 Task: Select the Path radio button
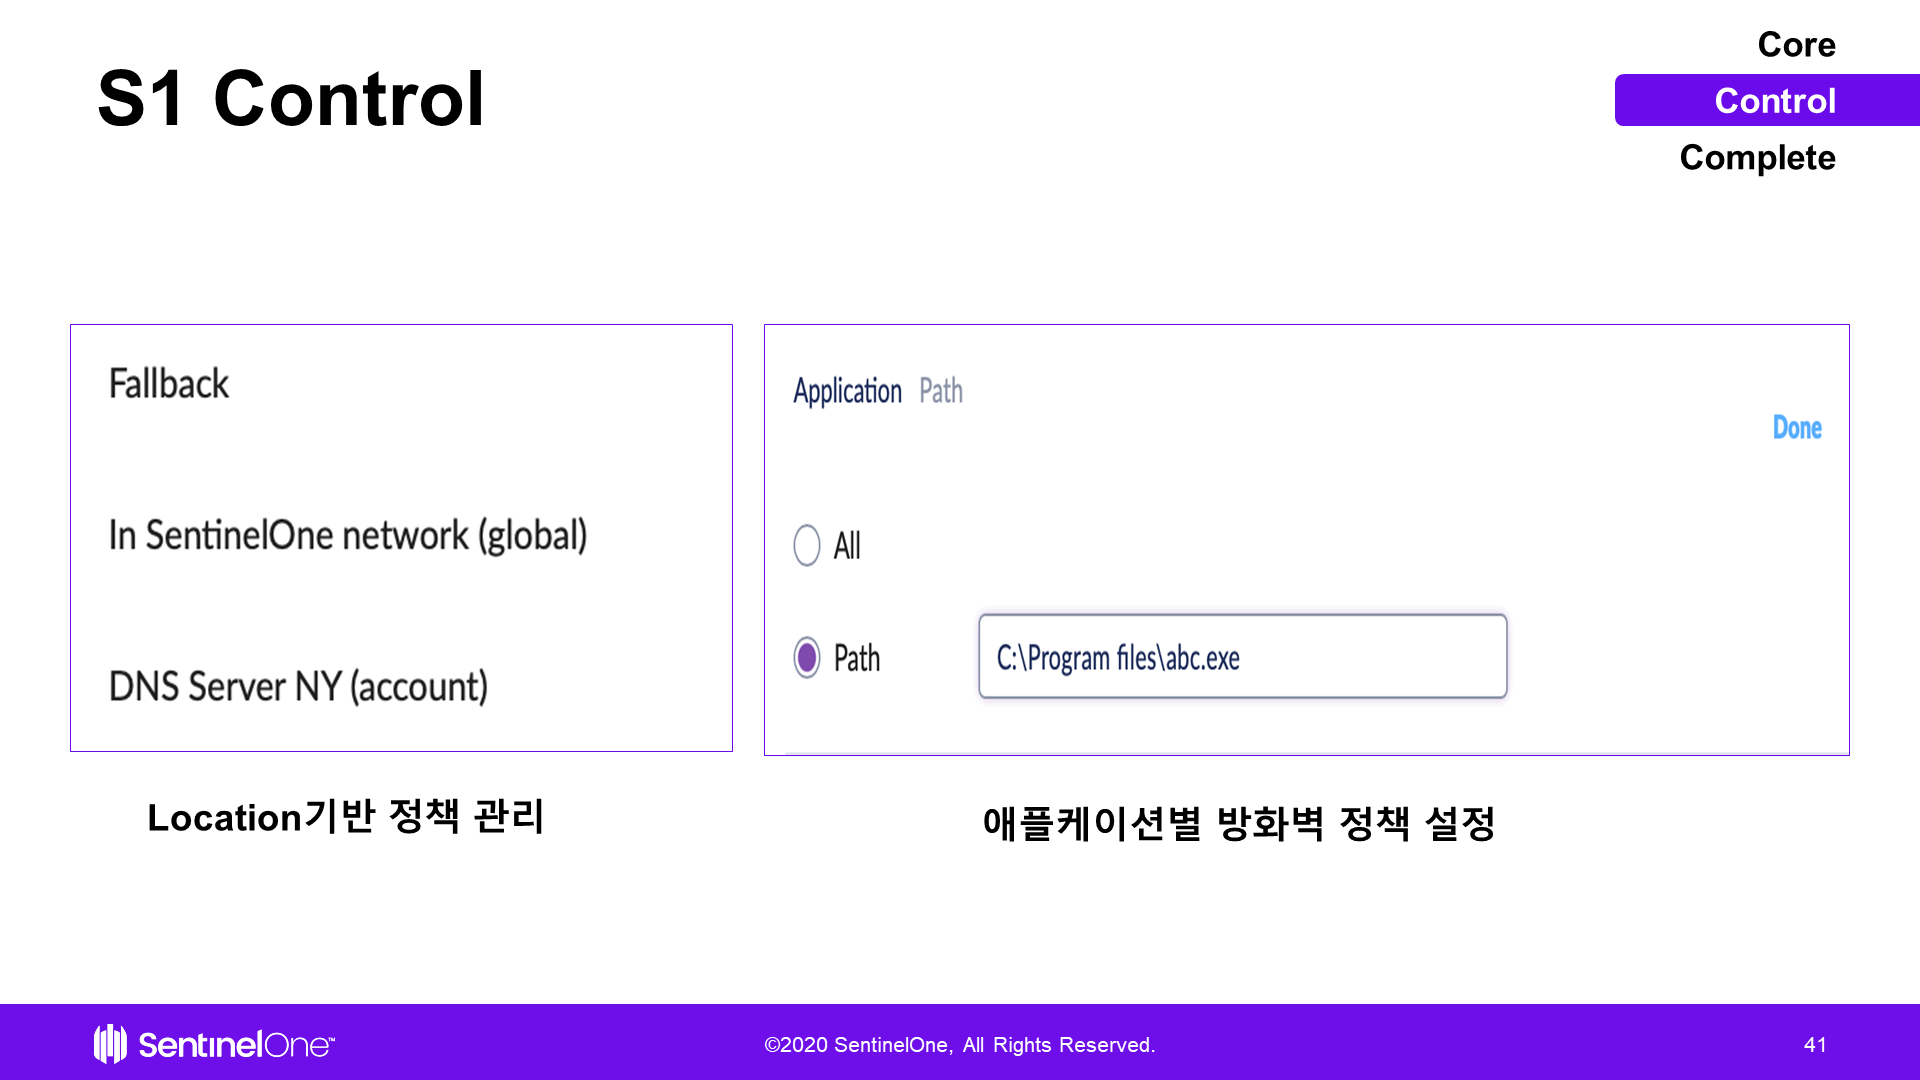click(807, 658)
